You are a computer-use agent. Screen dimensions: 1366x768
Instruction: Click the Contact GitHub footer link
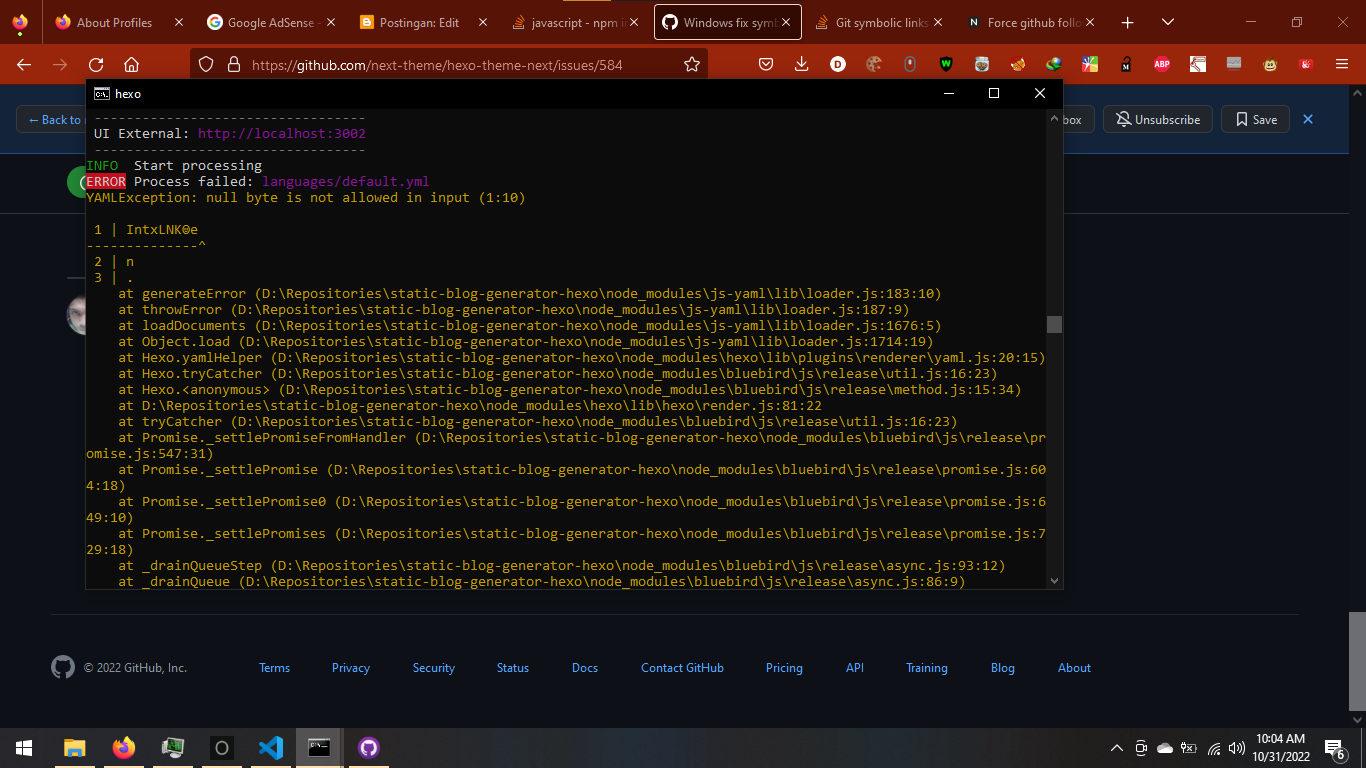pos(682,668)
